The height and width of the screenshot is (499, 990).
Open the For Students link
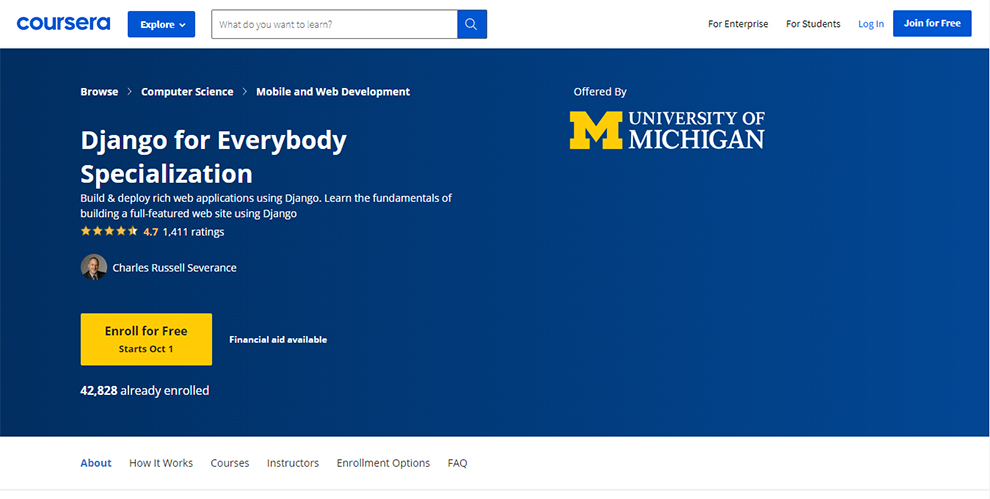813,24
